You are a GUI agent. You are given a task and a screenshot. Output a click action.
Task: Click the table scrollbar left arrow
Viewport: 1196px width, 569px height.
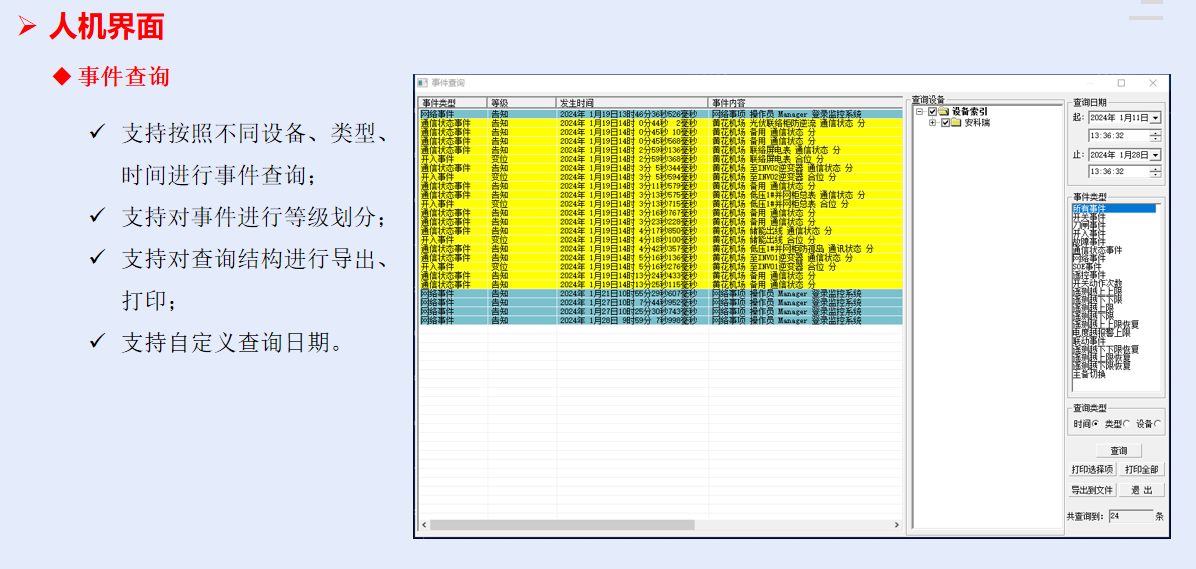pos(424,525)
